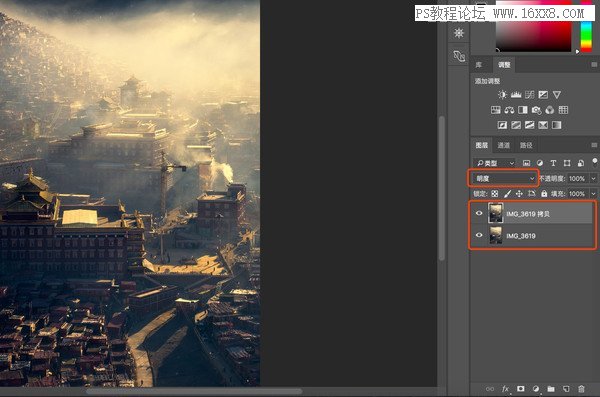Add a Brightness/Contrast adjustment
Screen dimensions: 600x397
pyautogui.click(x=502, y=95)
